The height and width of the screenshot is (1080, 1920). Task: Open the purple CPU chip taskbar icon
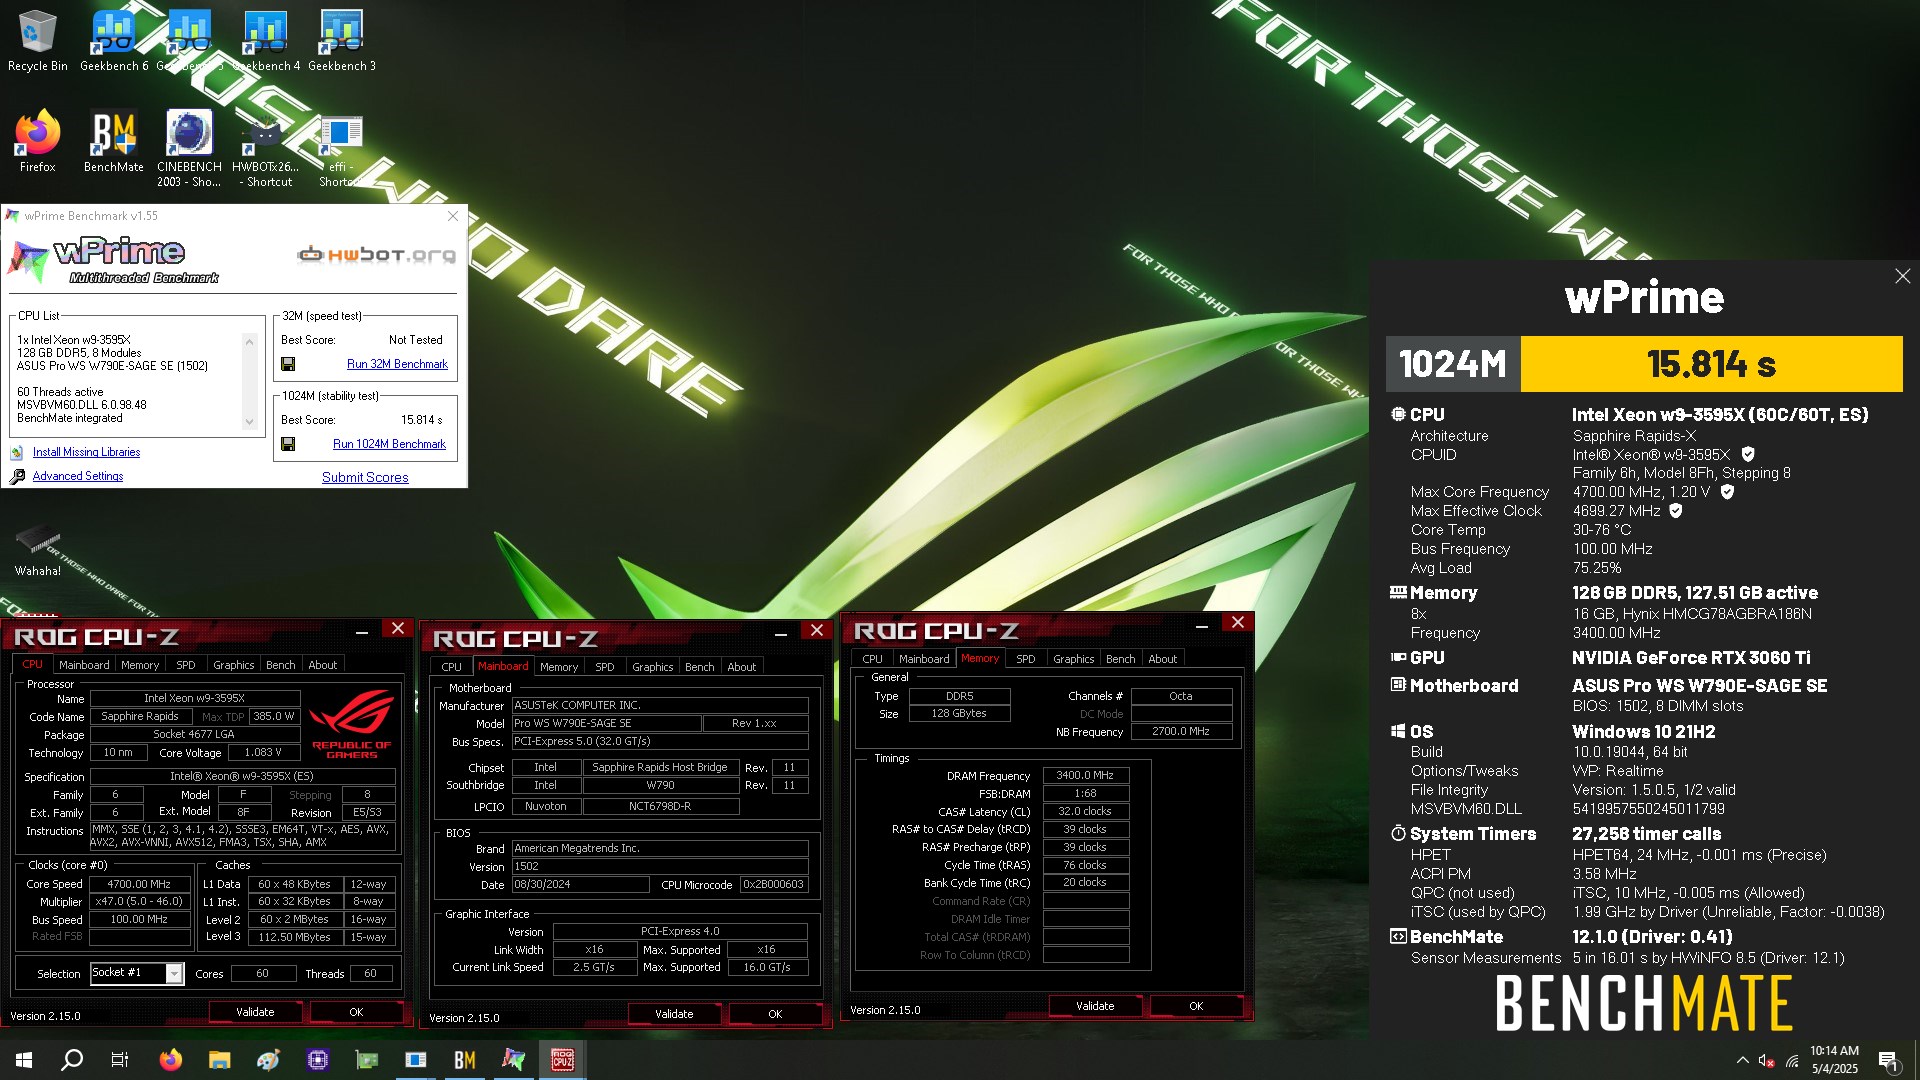318,1060
